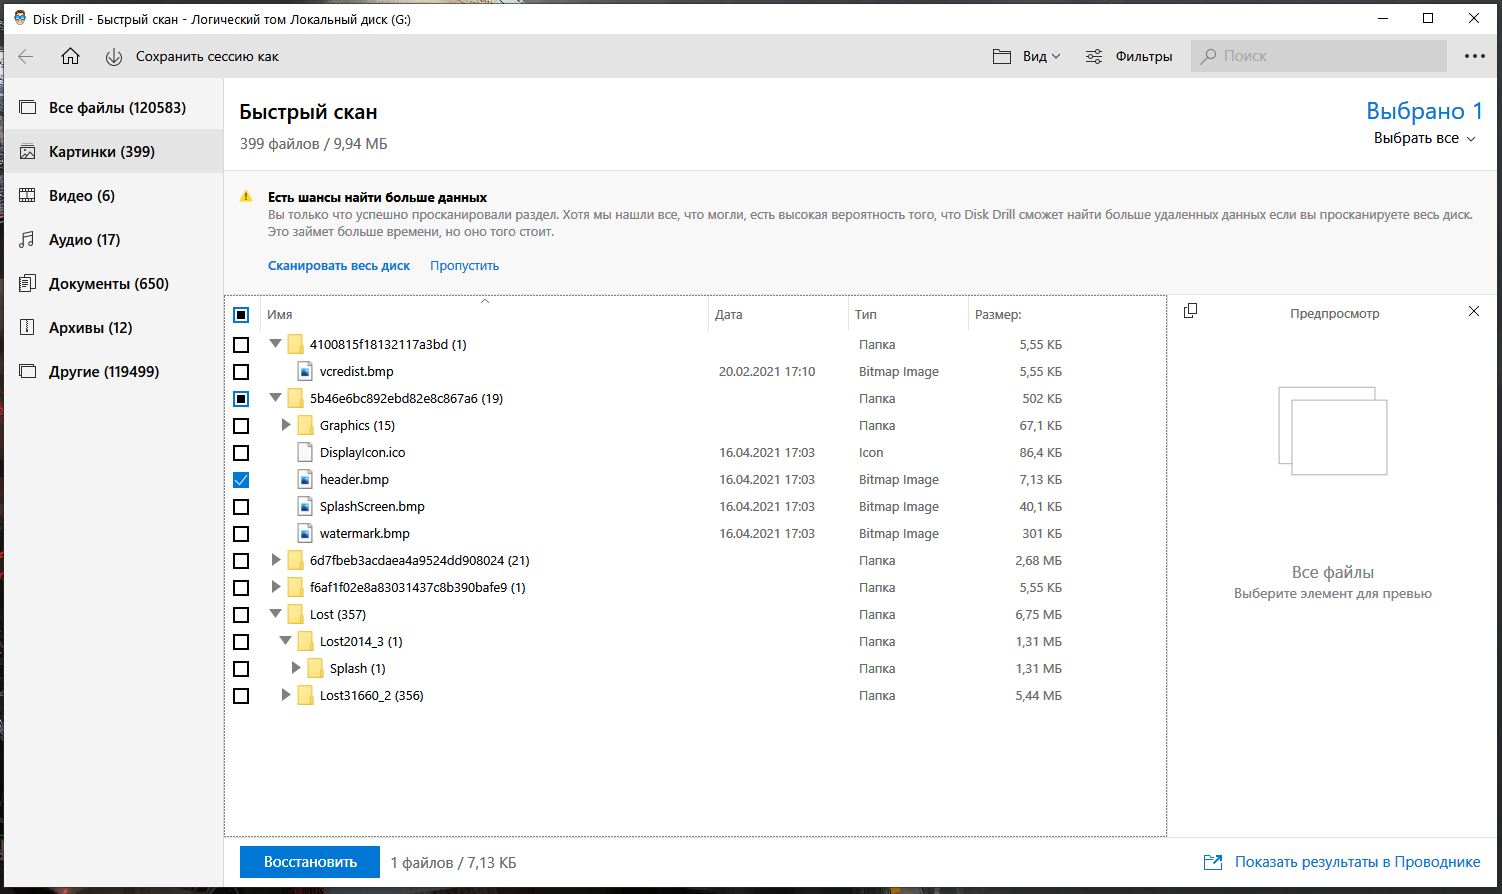
Task: Click the Lost (357) folder icon
Action: 295,614
